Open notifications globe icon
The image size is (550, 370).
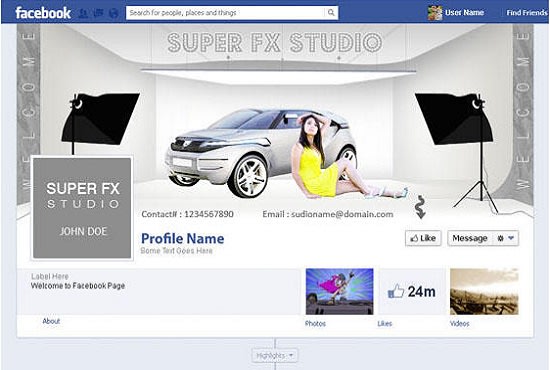[114, 13]
